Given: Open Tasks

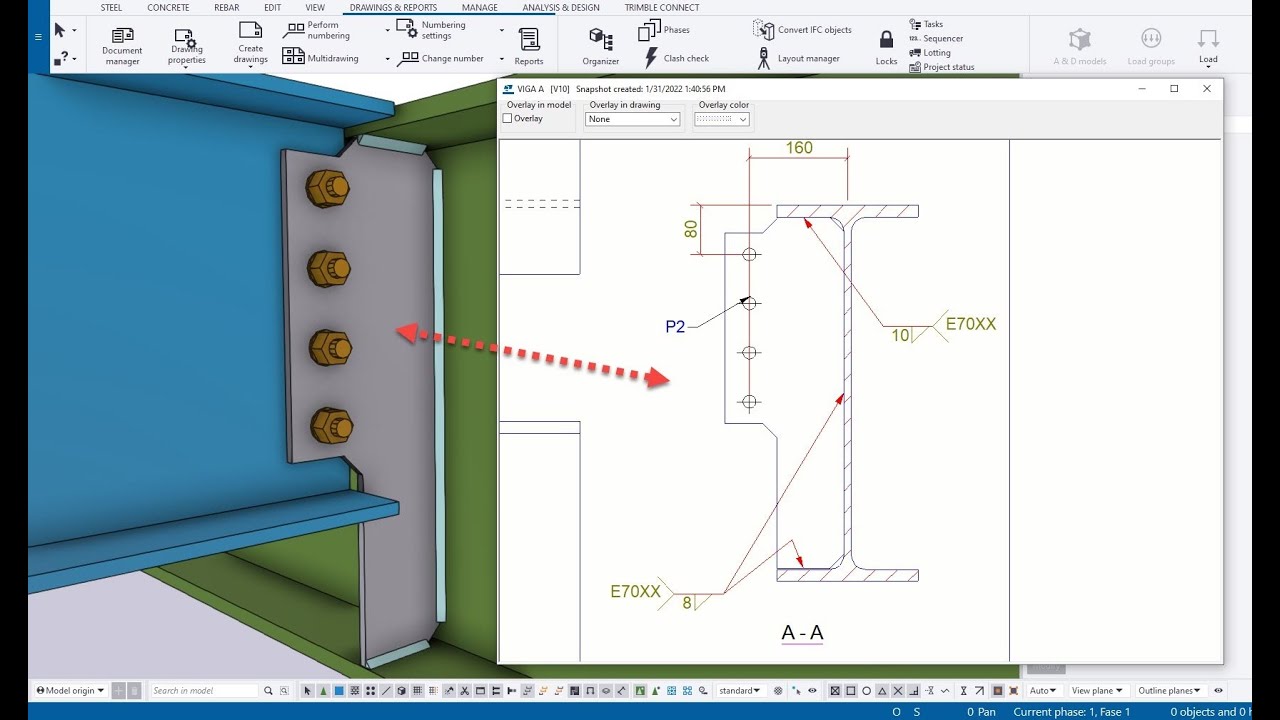Looking at the screenshot, I should (926, 24).
